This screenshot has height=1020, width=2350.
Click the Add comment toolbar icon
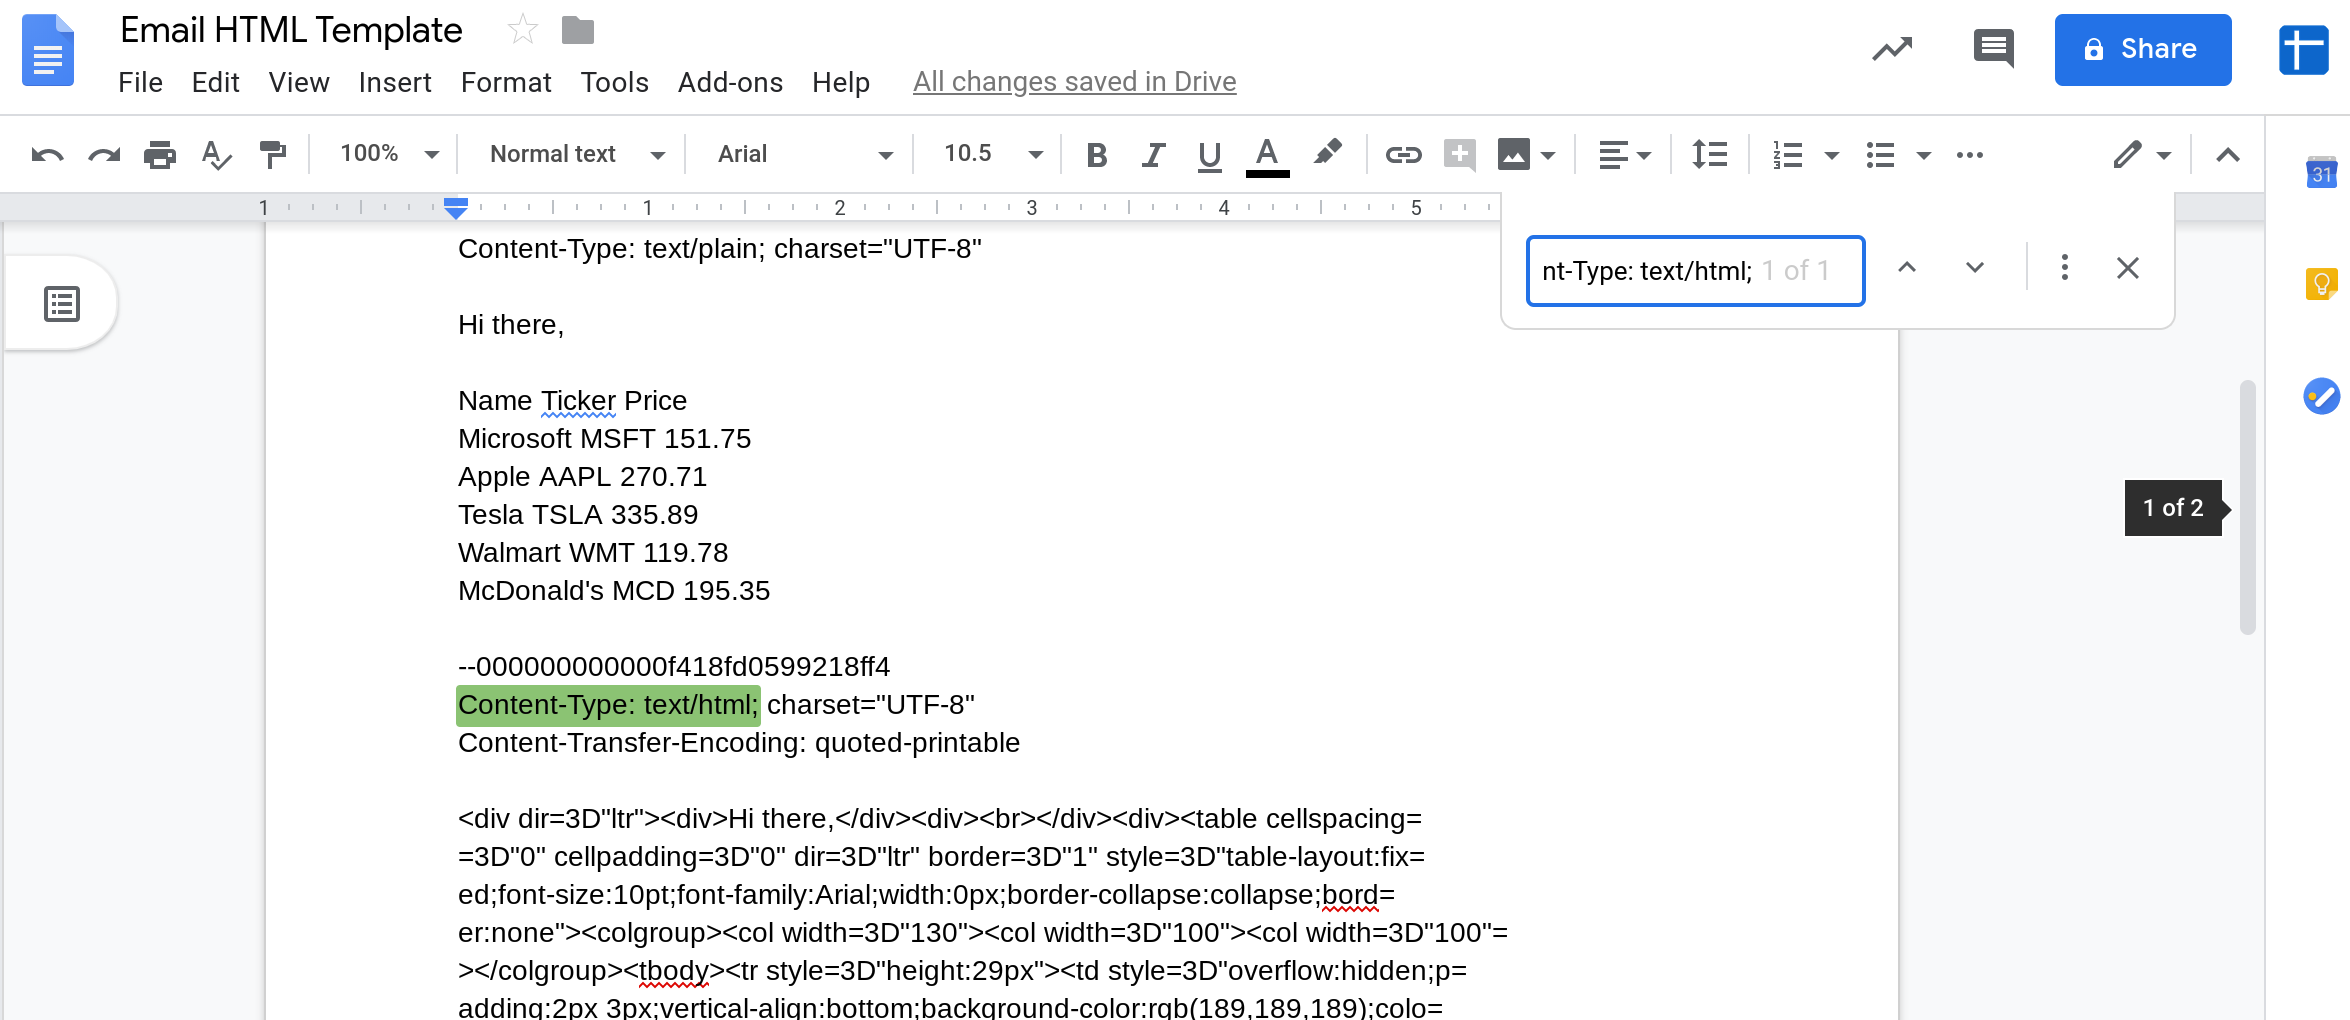1460,155
